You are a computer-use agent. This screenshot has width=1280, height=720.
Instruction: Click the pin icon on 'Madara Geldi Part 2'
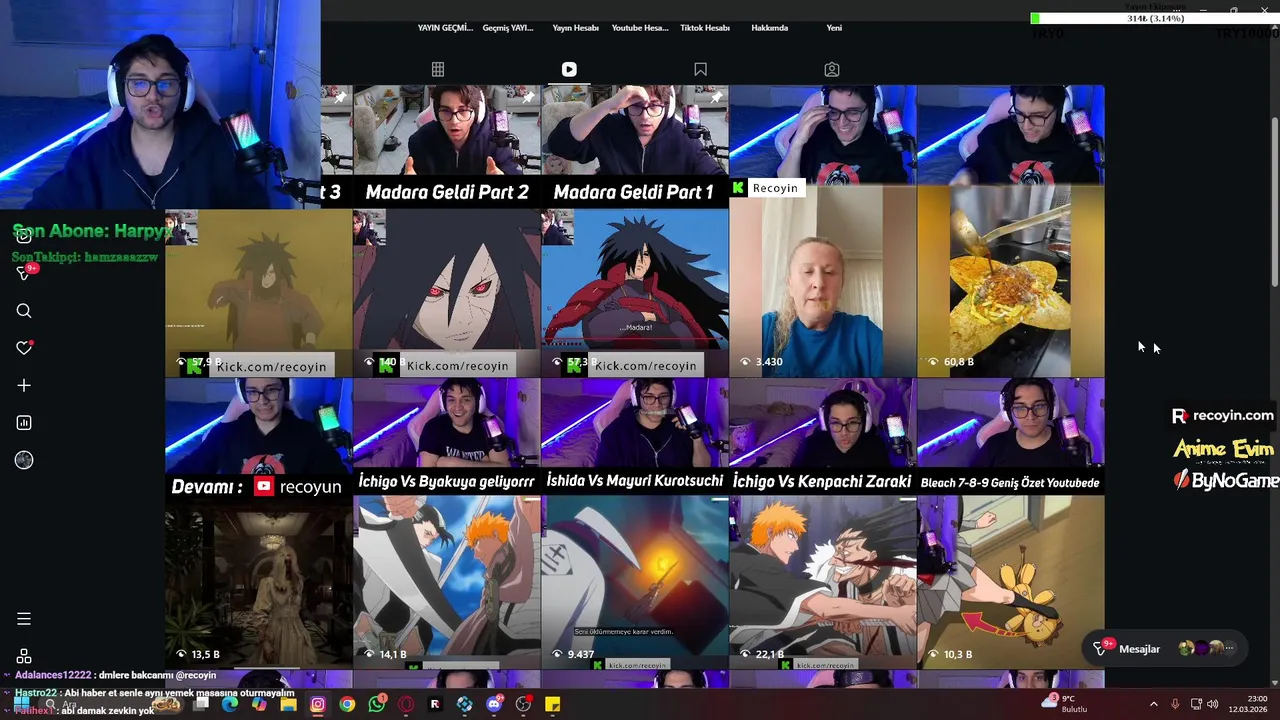point(528,97)
